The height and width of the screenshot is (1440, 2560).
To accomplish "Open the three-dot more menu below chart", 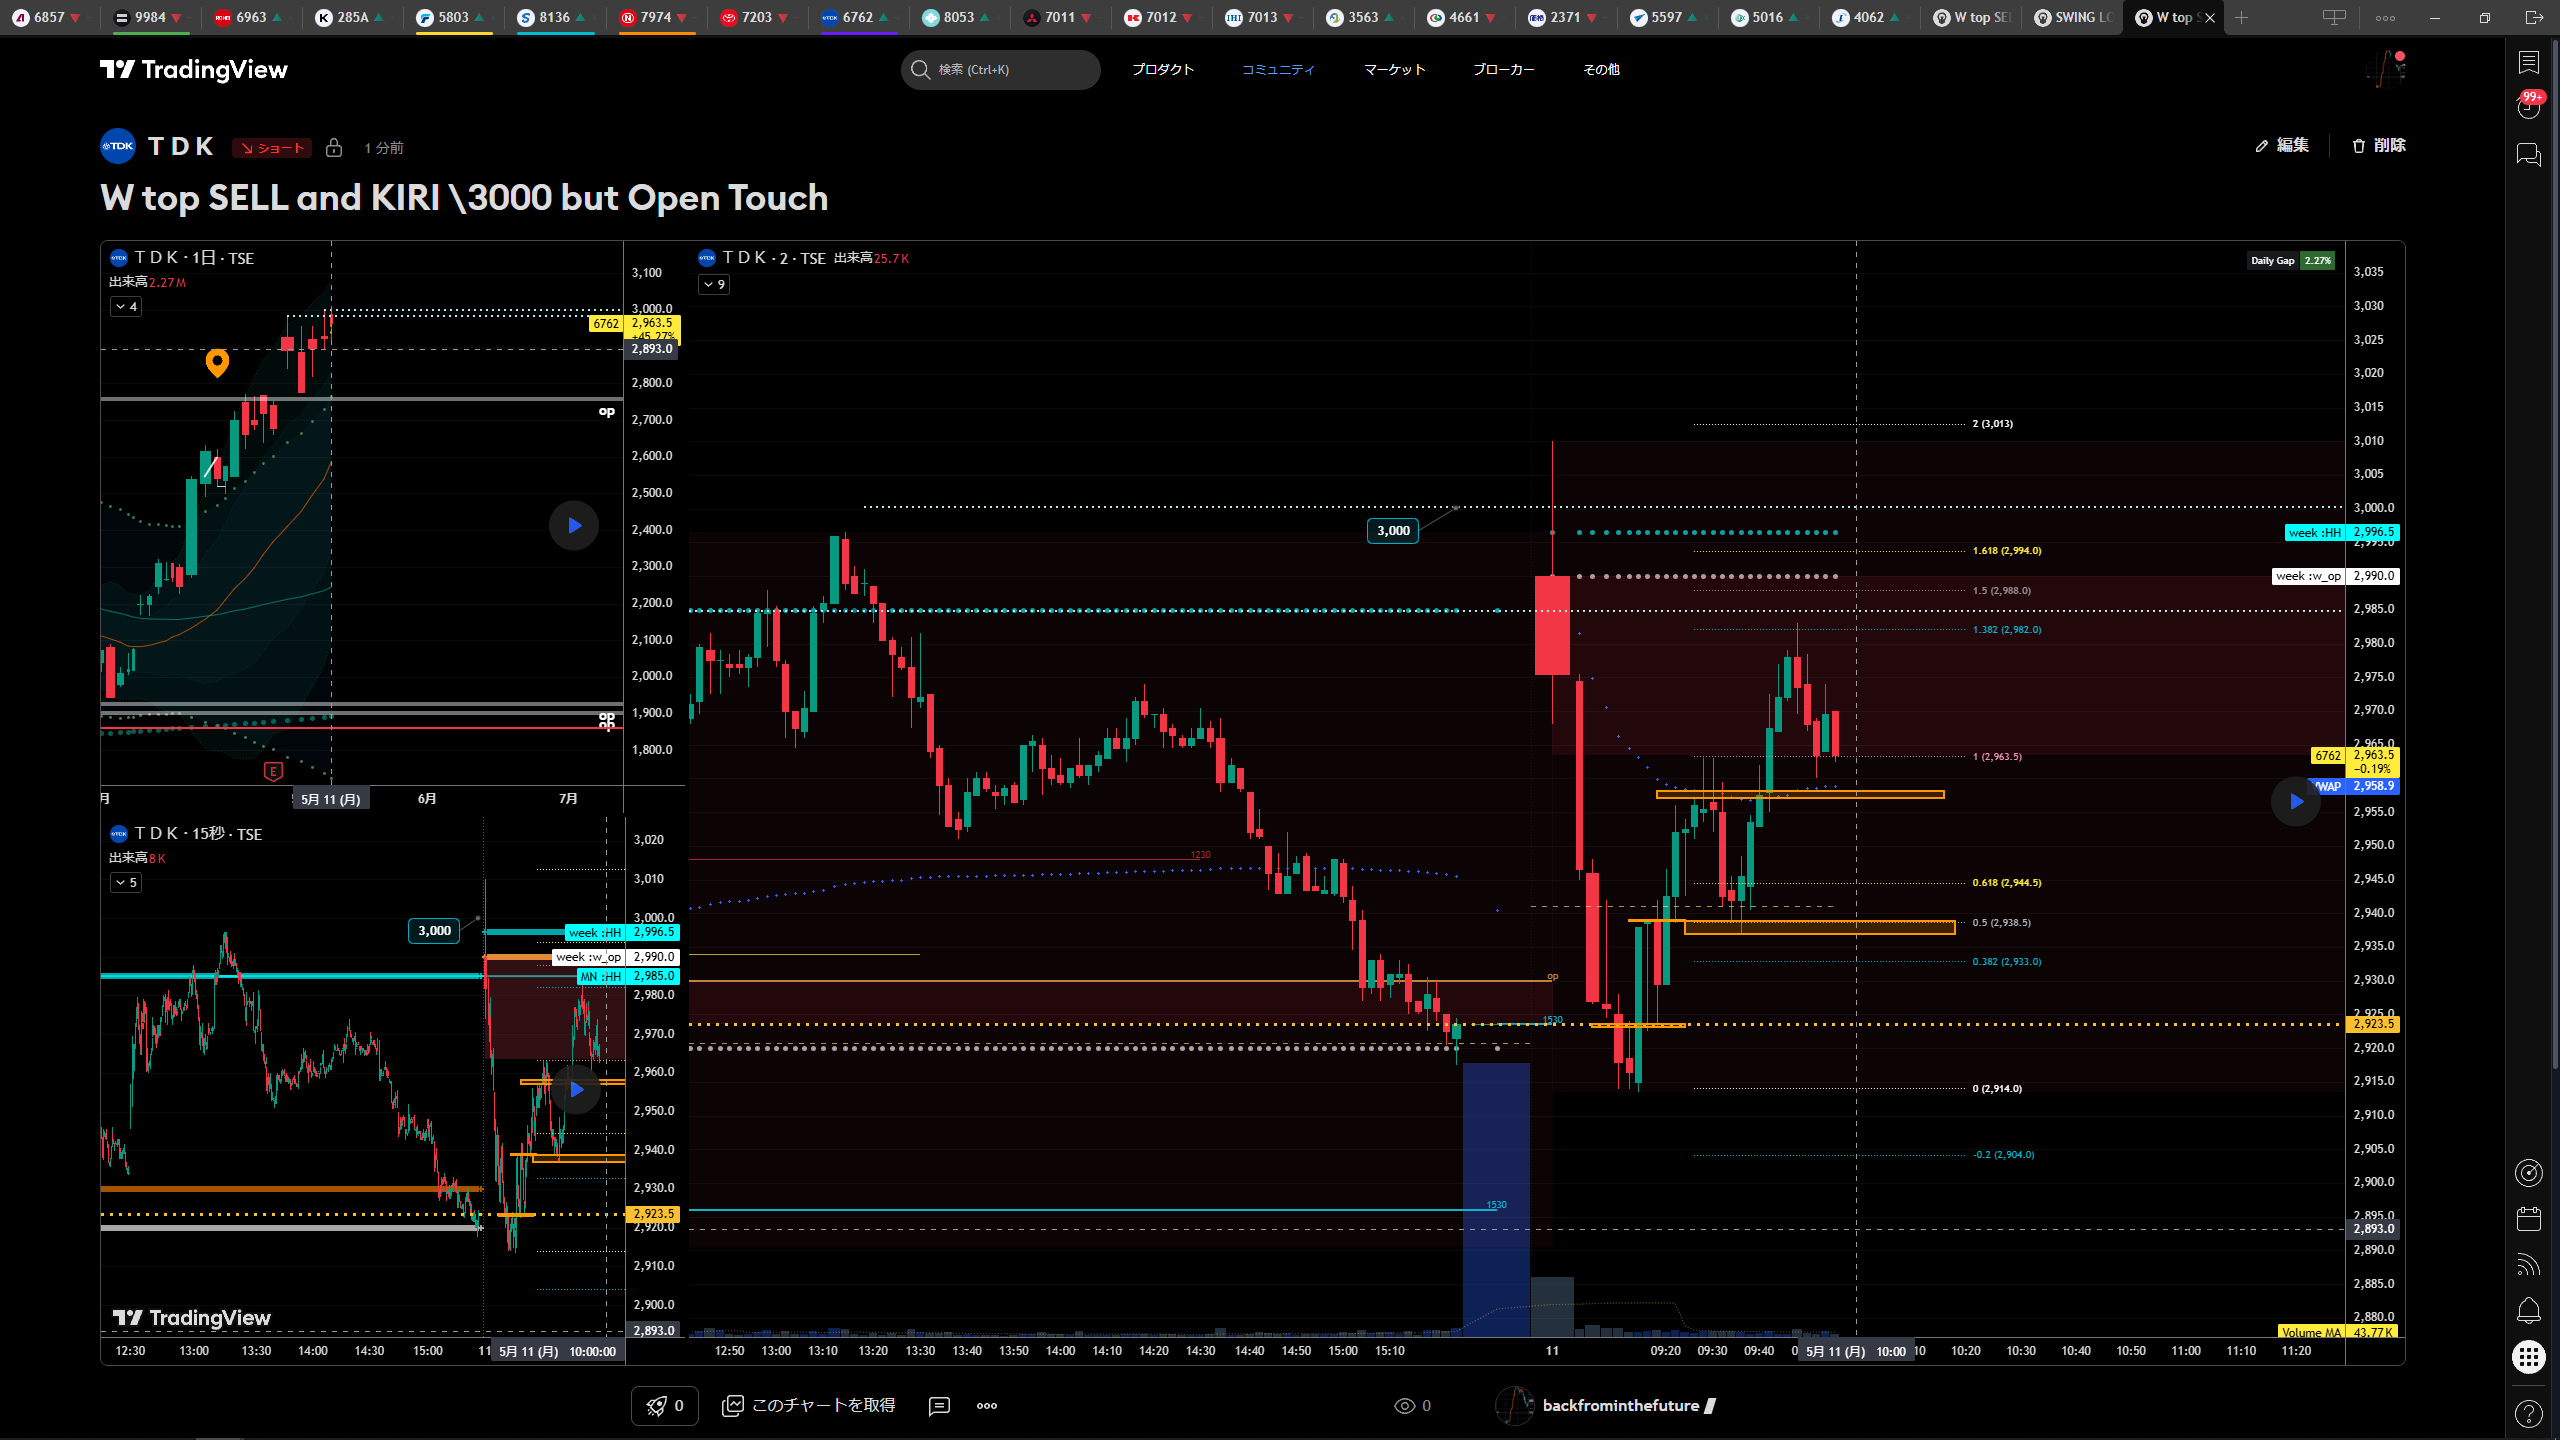I will click(987, 1406).
